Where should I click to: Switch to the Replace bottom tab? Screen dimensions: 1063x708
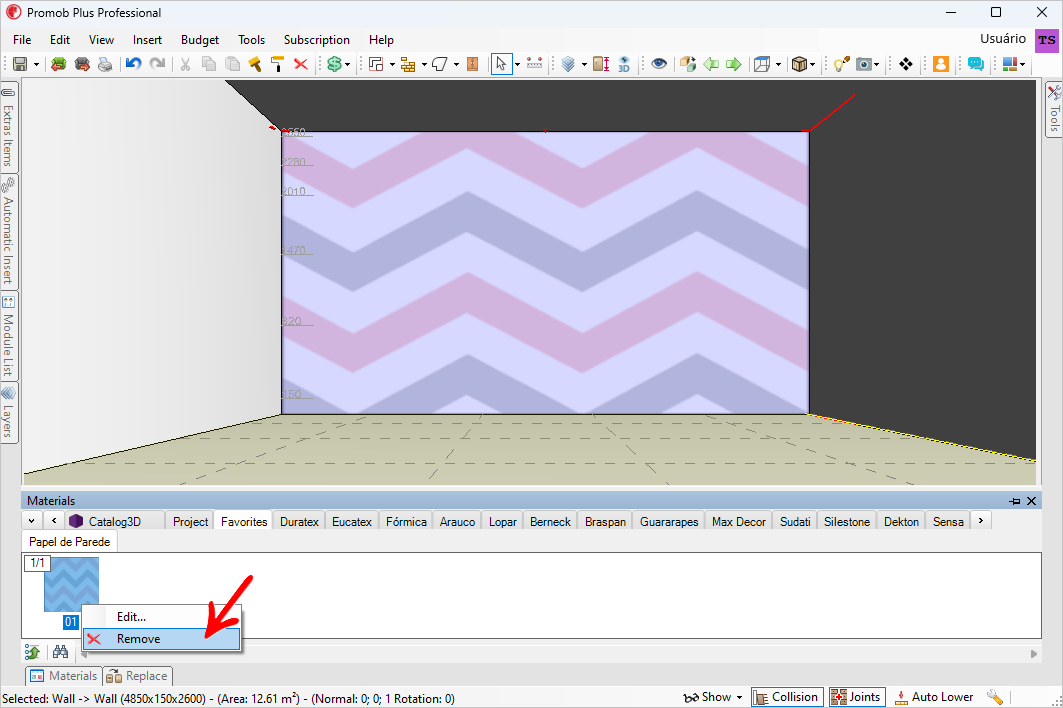click(x=138, y=676)
